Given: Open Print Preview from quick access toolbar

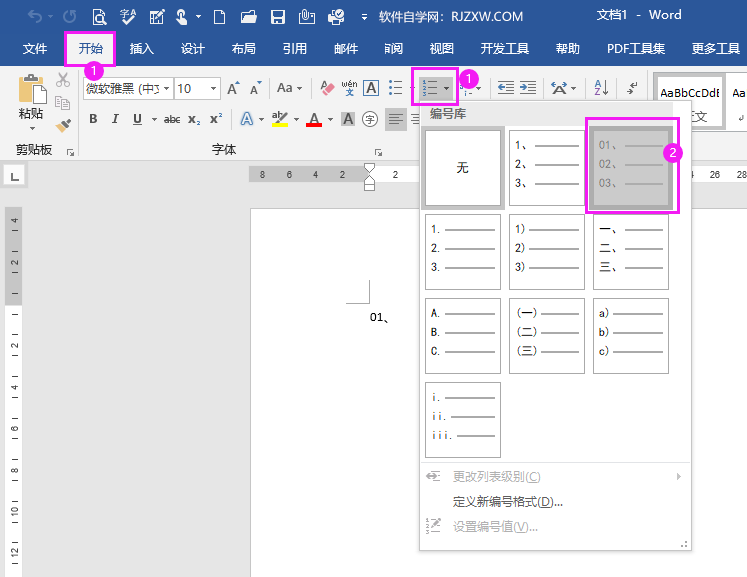Looking at the screenshot, I should [x=99, y=17].
